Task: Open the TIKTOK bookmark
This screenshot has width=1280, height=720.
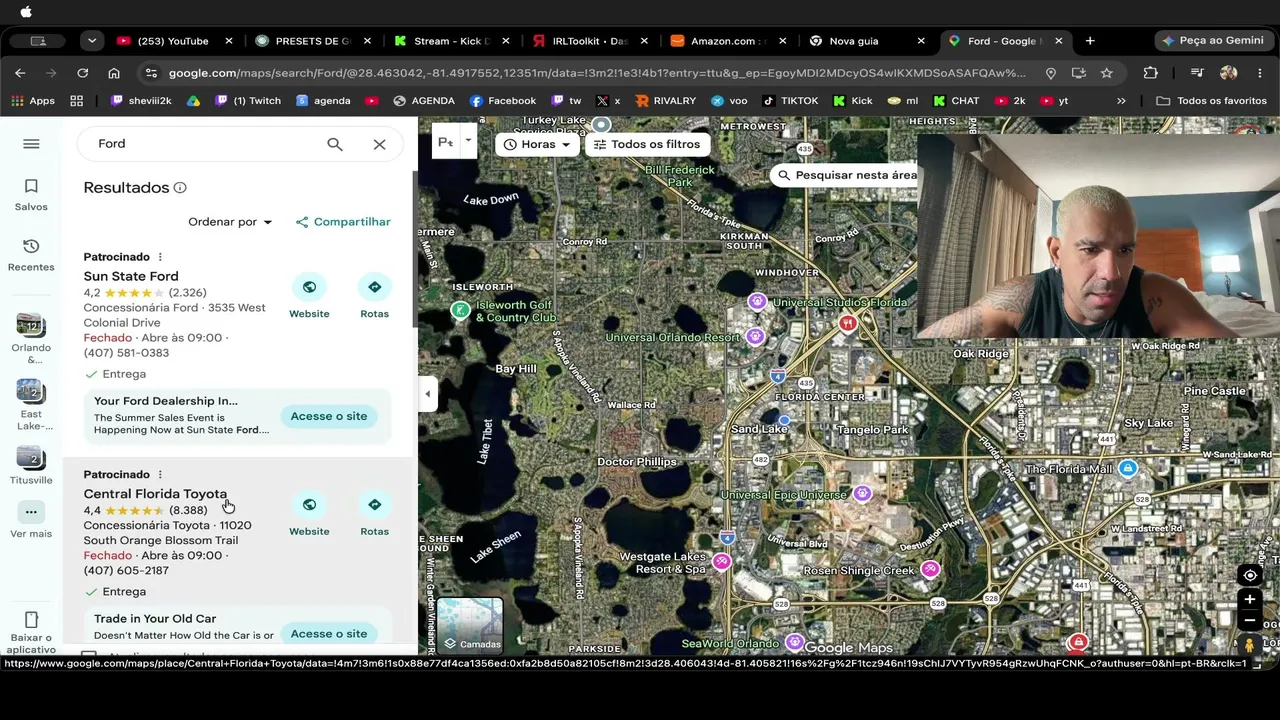Action: click(x=791, y=101)
